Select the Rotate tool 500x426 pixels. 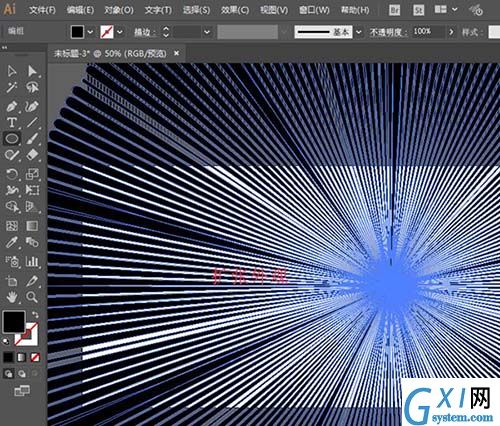[x=12, y=174]
